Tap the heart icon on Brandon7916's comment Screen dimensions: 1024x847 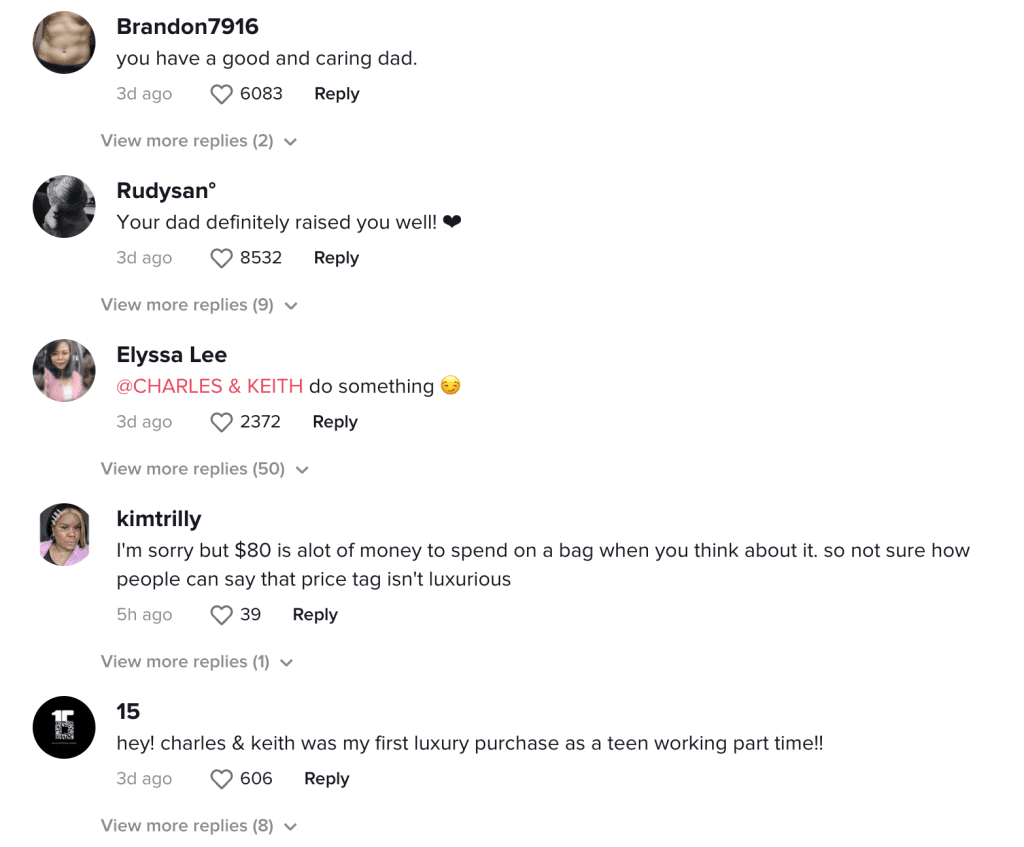(221, 93)
